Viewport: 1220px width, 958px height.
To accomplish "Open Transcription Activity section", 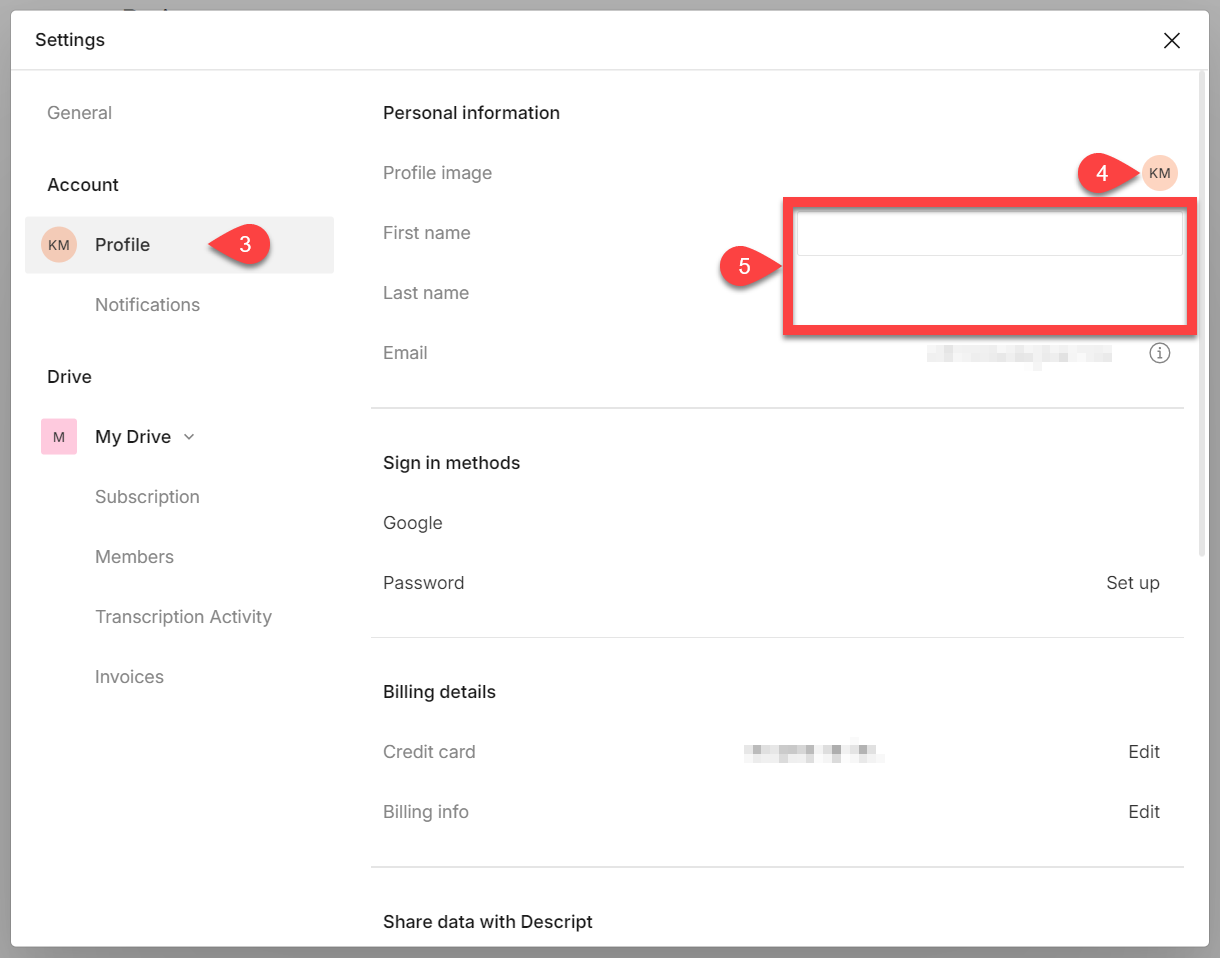I will point(183,617).
